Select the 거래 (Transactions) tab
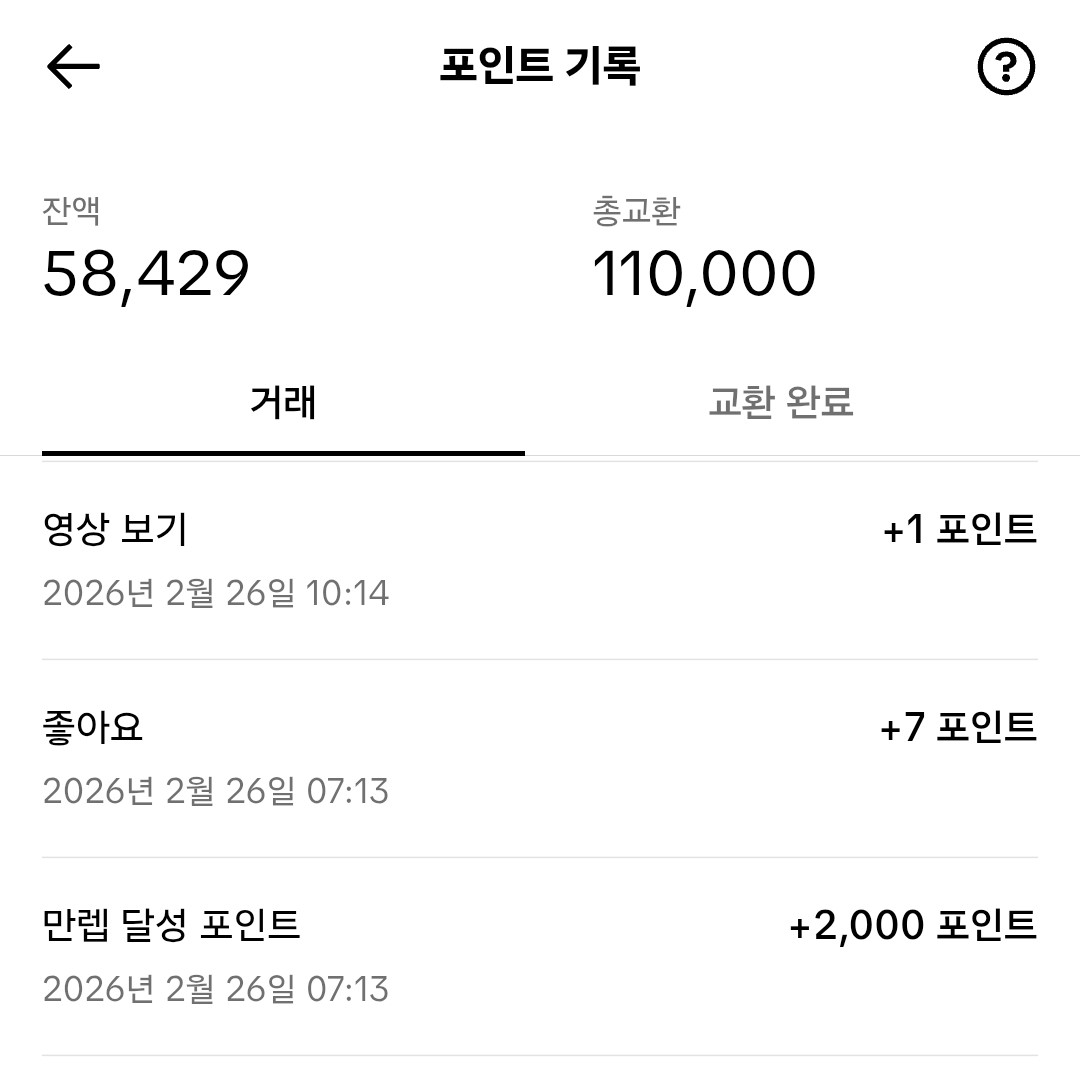 pos(282,400)
